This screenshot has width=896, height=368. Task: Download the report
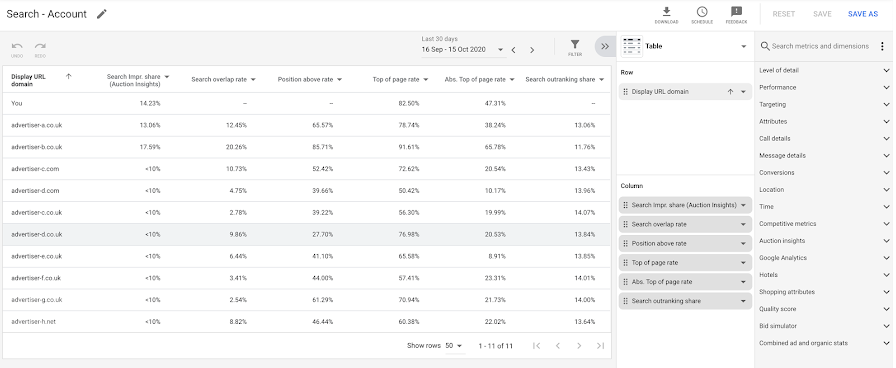(x=666, y=15)
